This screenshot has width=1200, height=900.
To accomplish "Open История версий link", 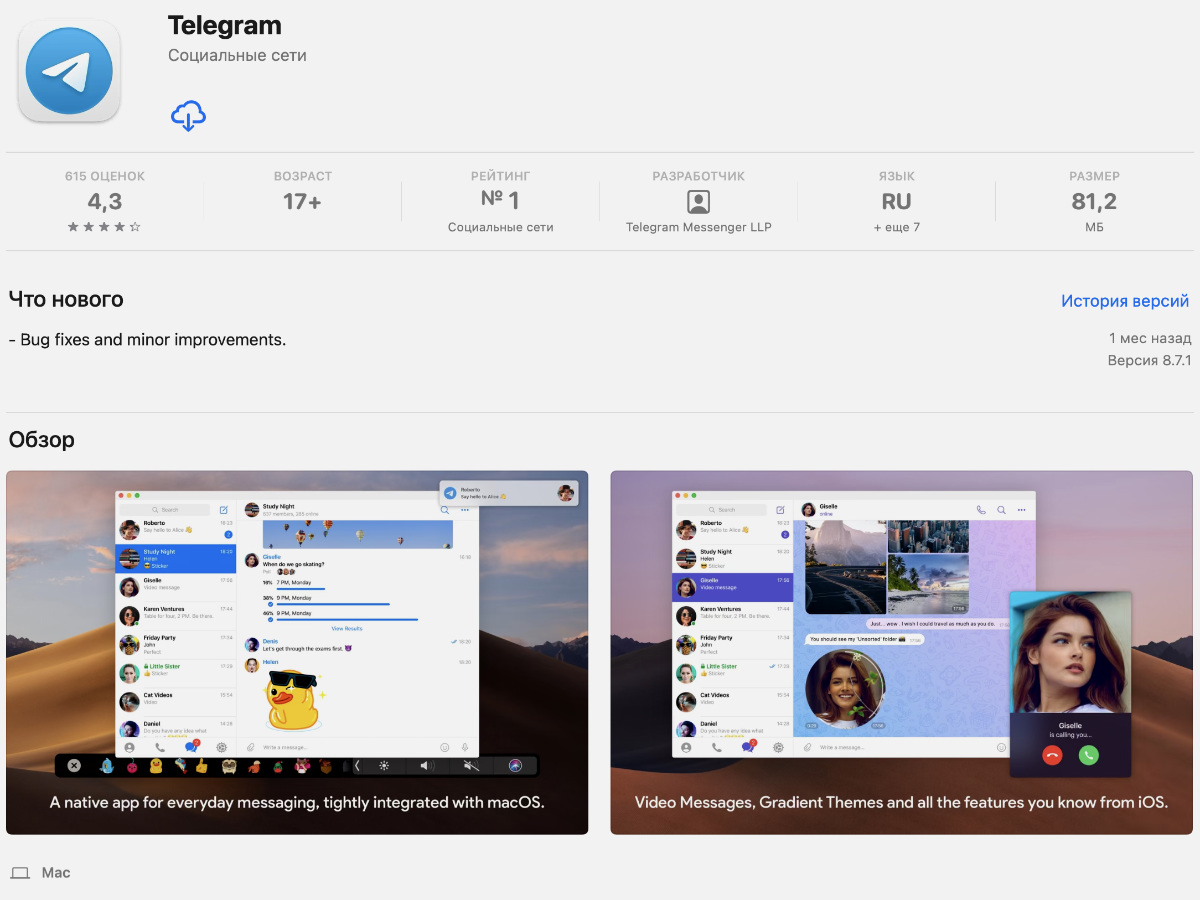I will click(1125, 301).
